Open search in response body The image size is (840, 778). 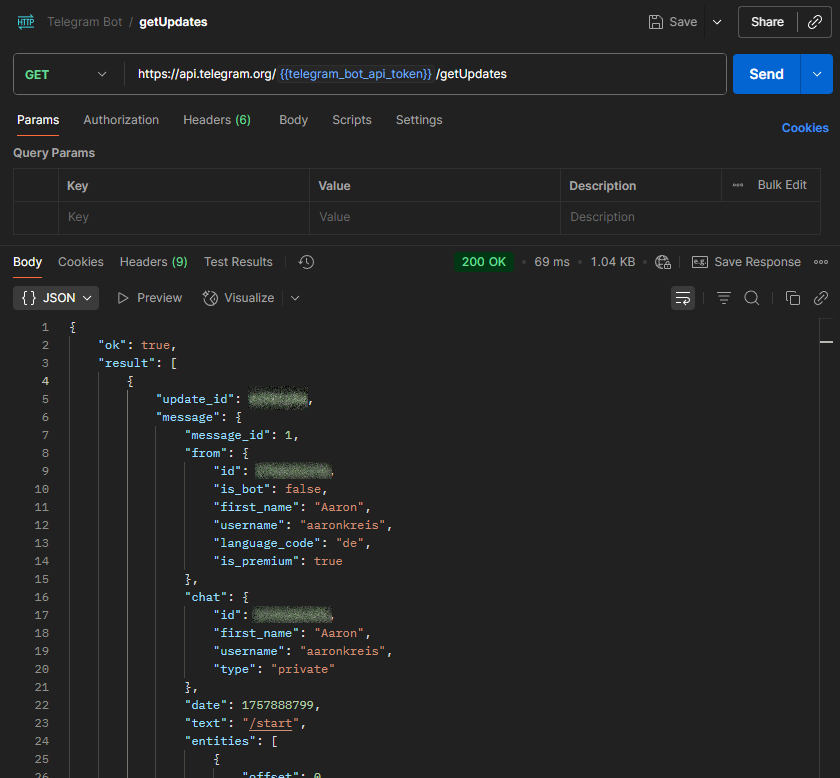point(752,298)
